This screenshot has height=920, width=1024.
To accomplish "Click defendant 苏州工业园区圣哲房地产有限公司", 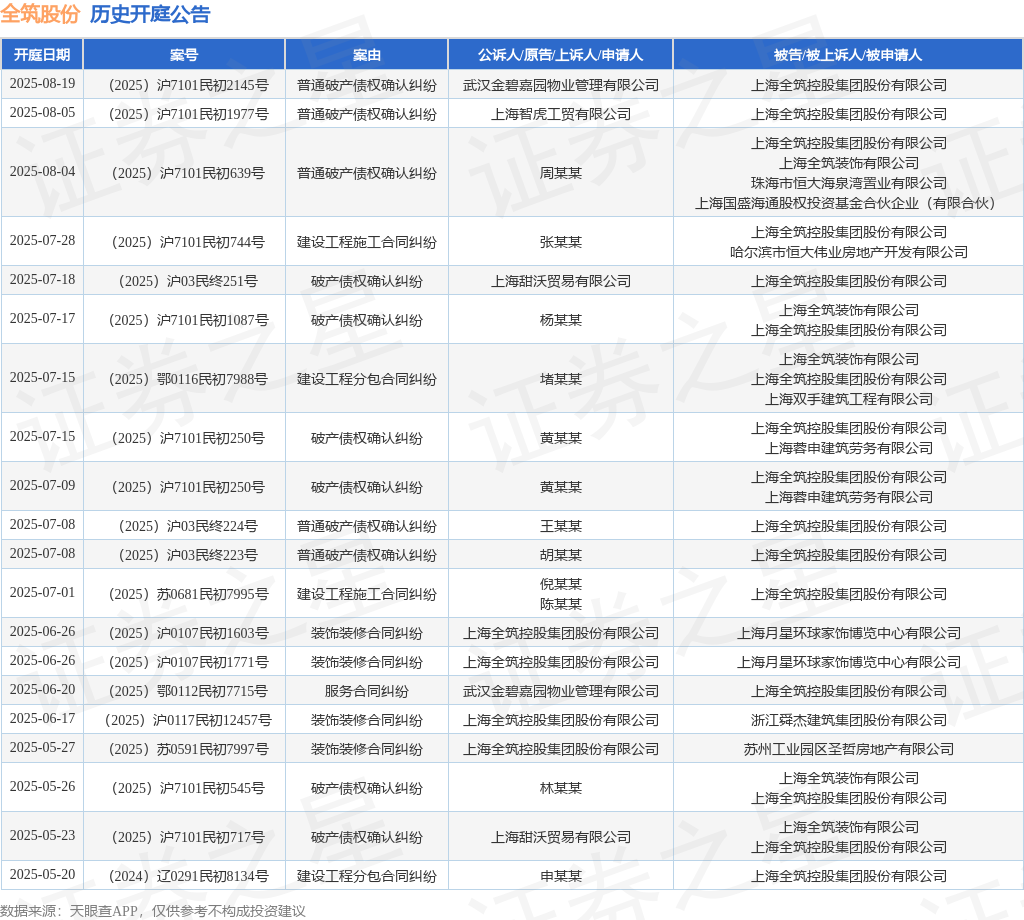I will click(x=848, y=749).
